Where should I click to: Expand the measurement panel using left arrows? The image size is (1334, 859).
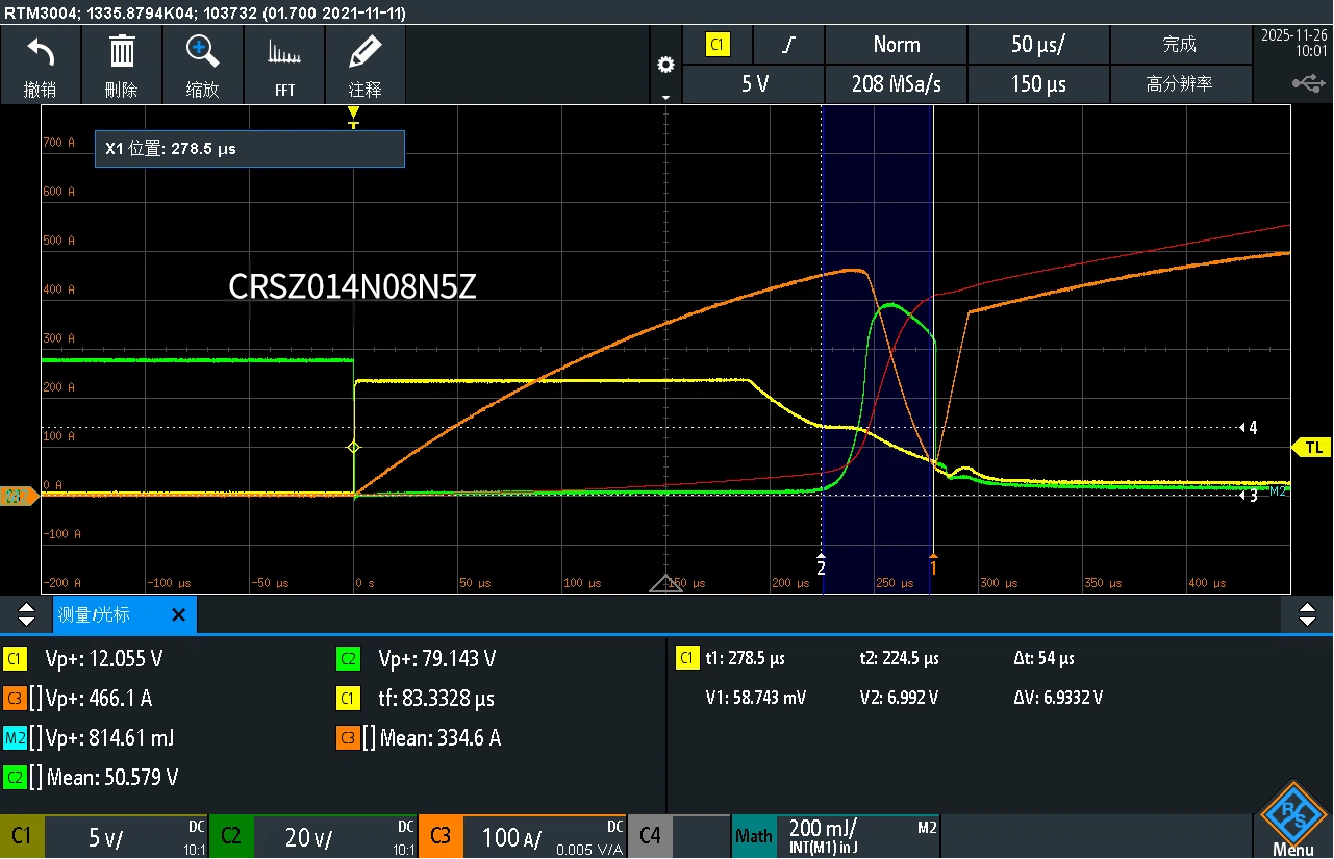pos(27,615)
